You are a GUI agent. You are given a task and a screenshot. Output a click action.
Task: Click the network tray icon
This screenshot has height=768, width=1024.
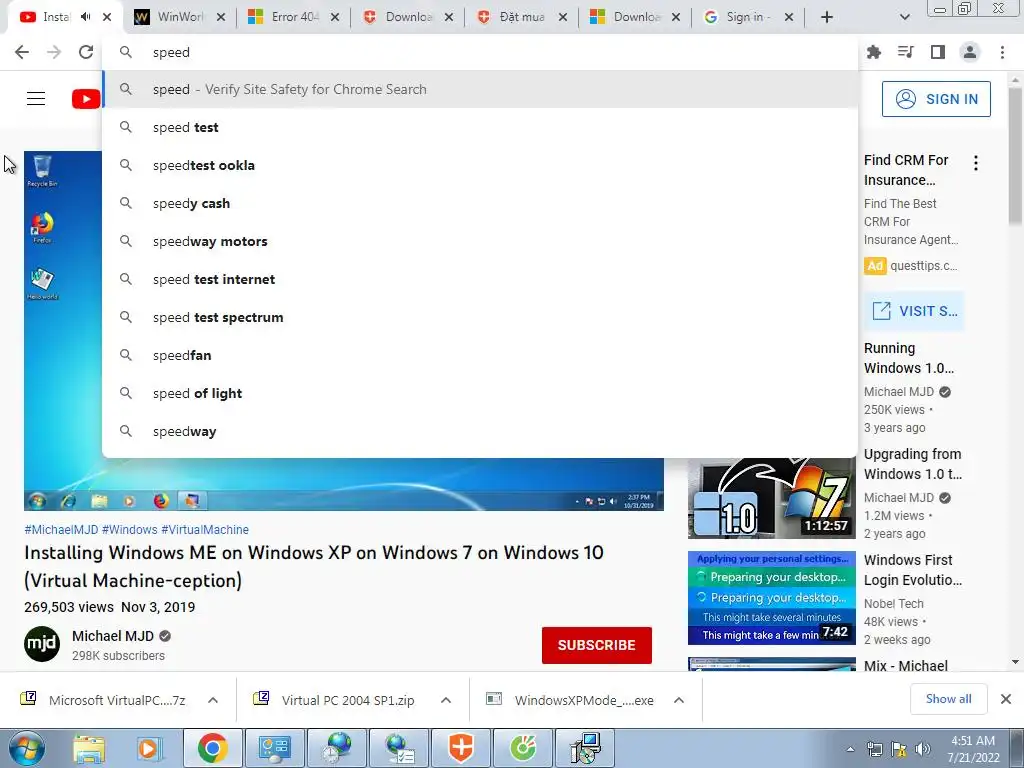tap(874, 749)
